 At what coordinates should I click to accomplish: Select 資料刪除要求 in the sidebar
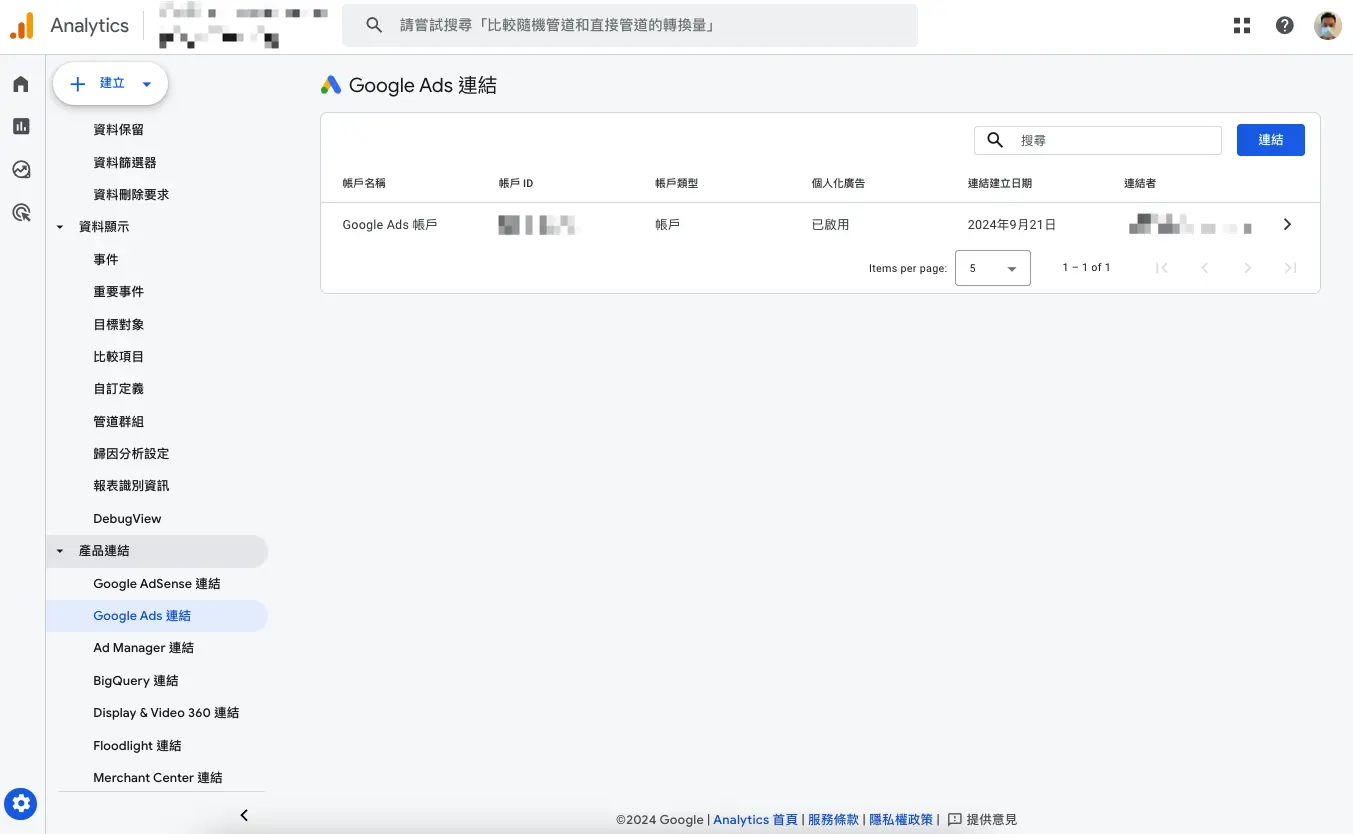(131, 195)
